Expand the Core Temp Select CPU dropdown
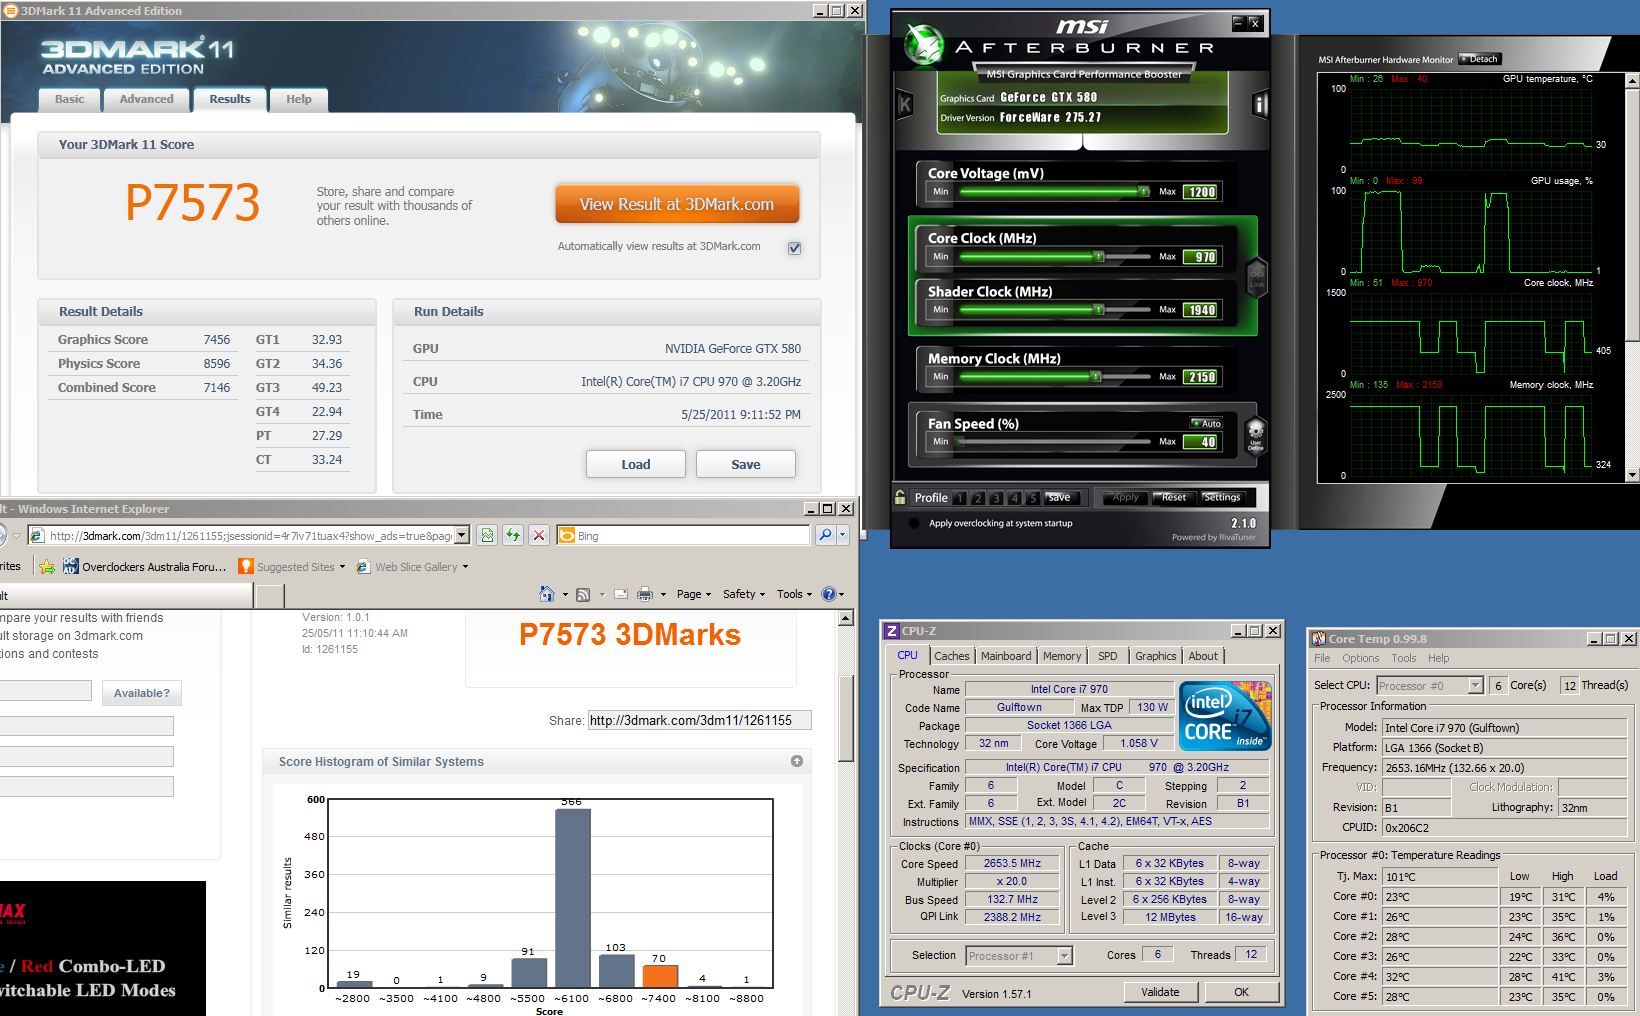 [1475, 685]
